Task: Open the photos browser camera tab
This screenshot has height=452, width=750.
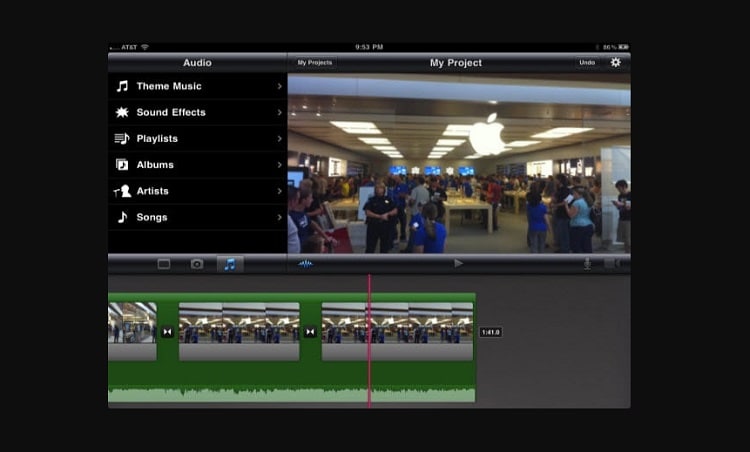Action: click(x=197, y=264)
